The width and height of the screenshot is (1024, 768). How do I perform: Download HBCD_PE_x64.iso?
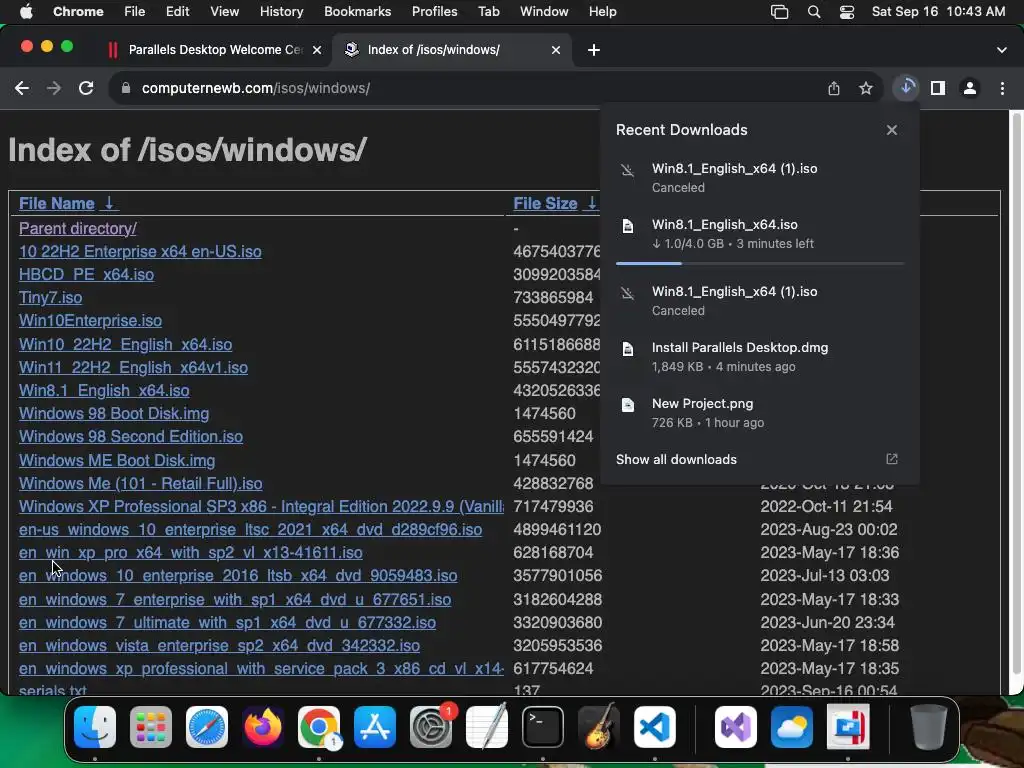click(86, 274)
